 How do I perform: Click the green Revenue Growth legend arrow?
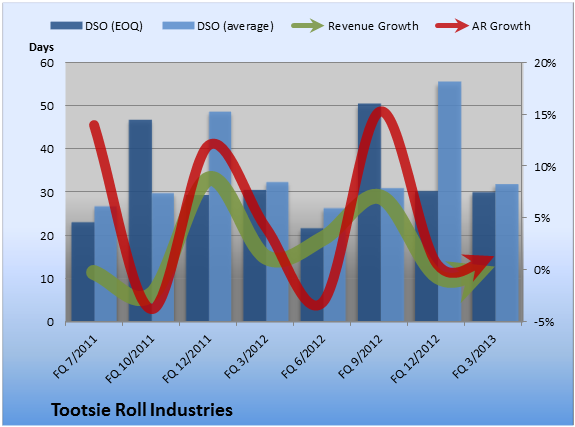click(307, 26)
